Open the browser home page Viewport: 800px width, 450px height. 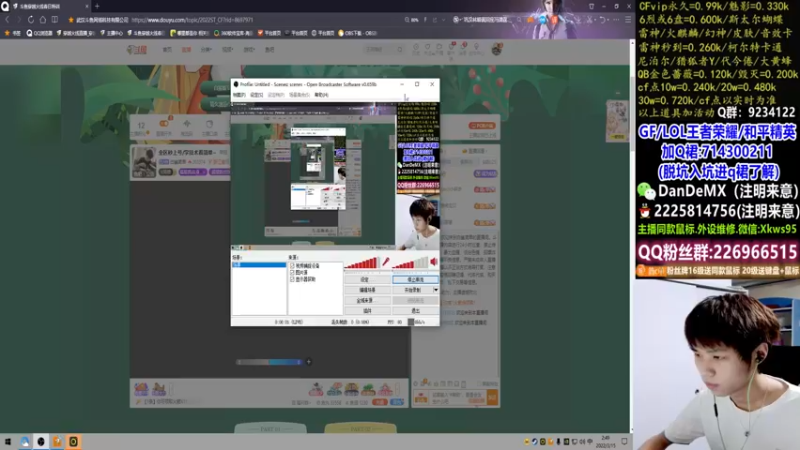coord(43,20)
